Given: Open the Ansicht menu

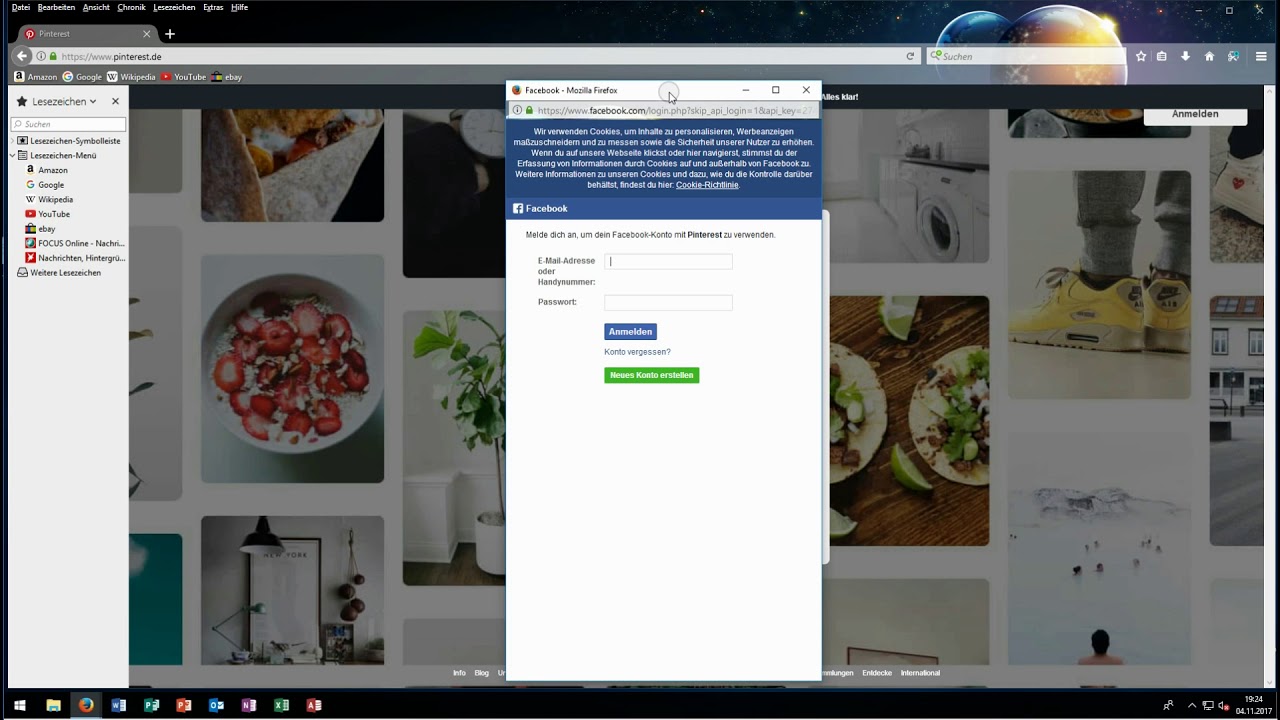Looking at the screenshot, I should pos(96,7).
